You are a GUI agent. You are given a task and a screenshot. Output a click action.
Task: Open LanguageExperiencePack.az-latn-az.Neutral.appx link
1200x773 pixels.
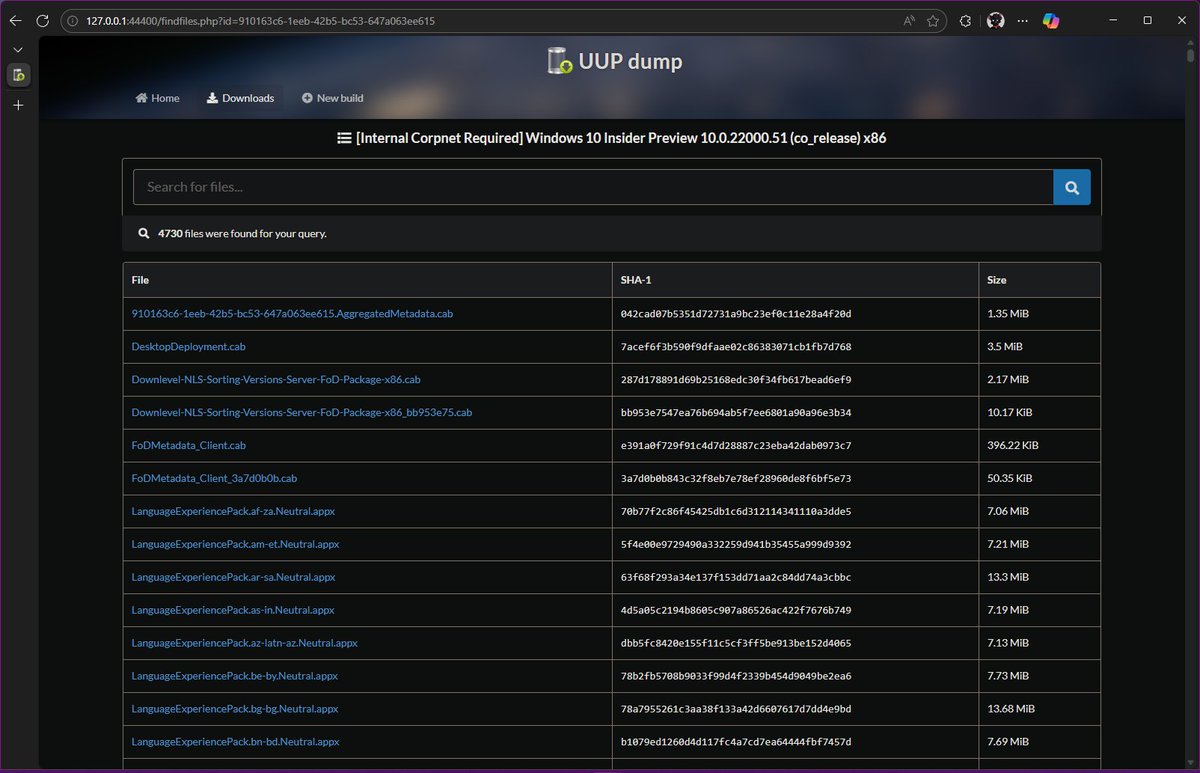click(x=244, y=643)
